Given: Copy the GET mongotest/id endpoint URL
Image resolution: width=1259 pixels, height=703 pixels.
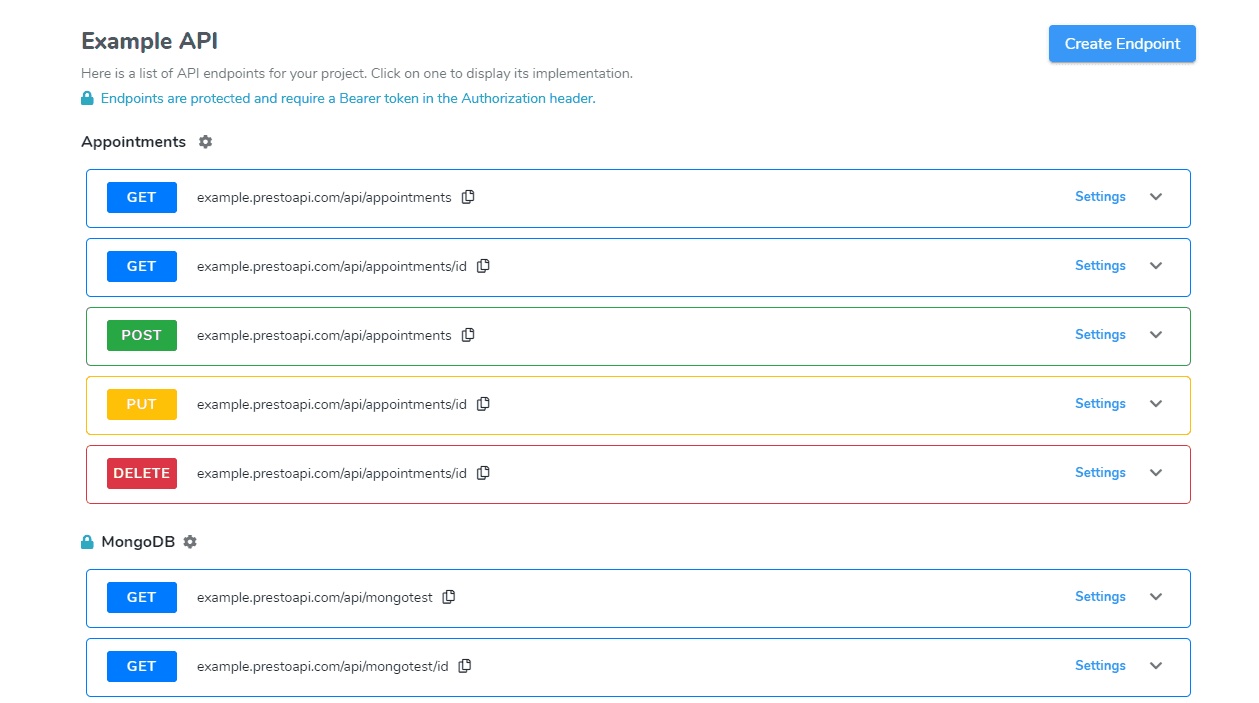Looking at the screenshot, I should 464,665.
